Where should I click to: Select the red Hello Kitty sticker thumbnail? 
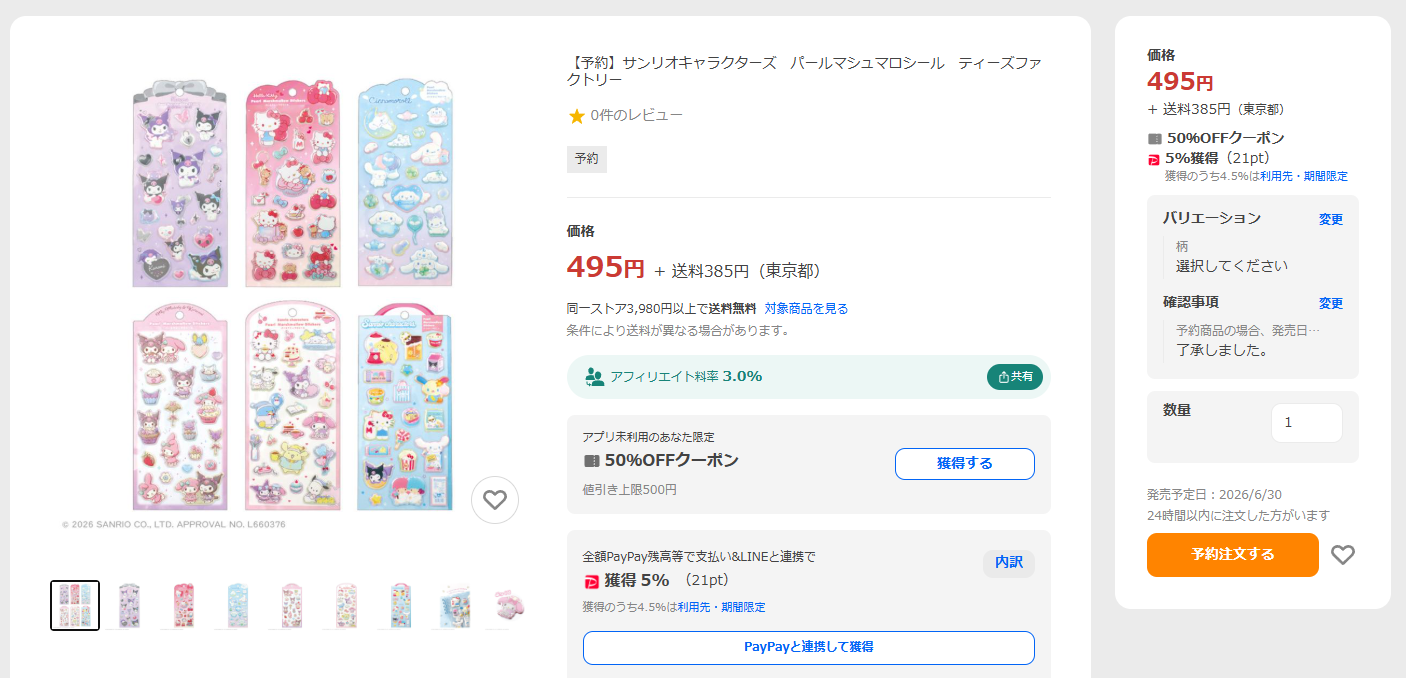tap(183, 605)
